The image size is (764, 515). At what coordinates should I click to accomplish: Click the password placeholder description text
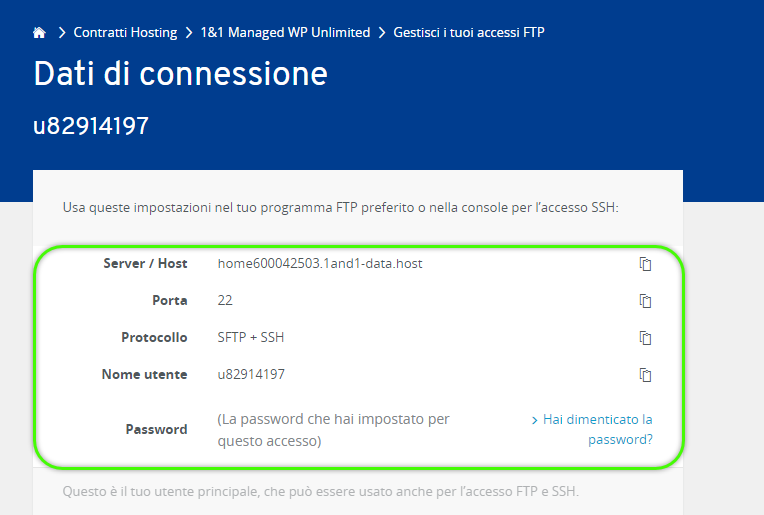coord(333,430)
